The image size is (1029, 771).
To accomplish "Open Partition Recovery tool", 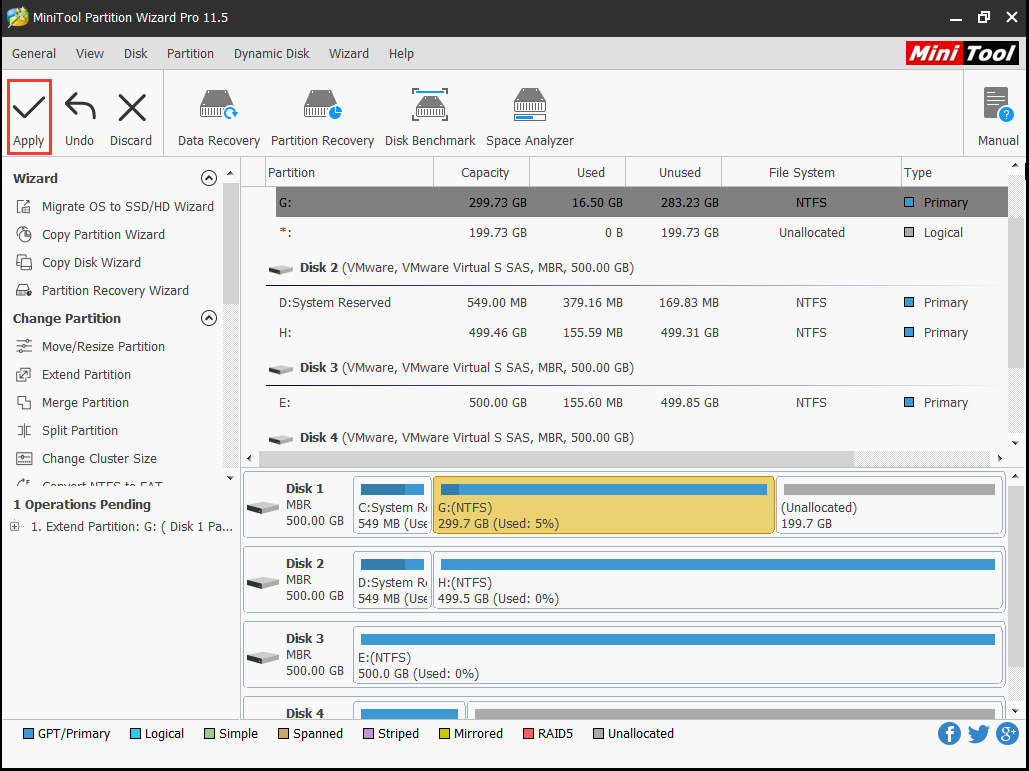I will 322,118.
